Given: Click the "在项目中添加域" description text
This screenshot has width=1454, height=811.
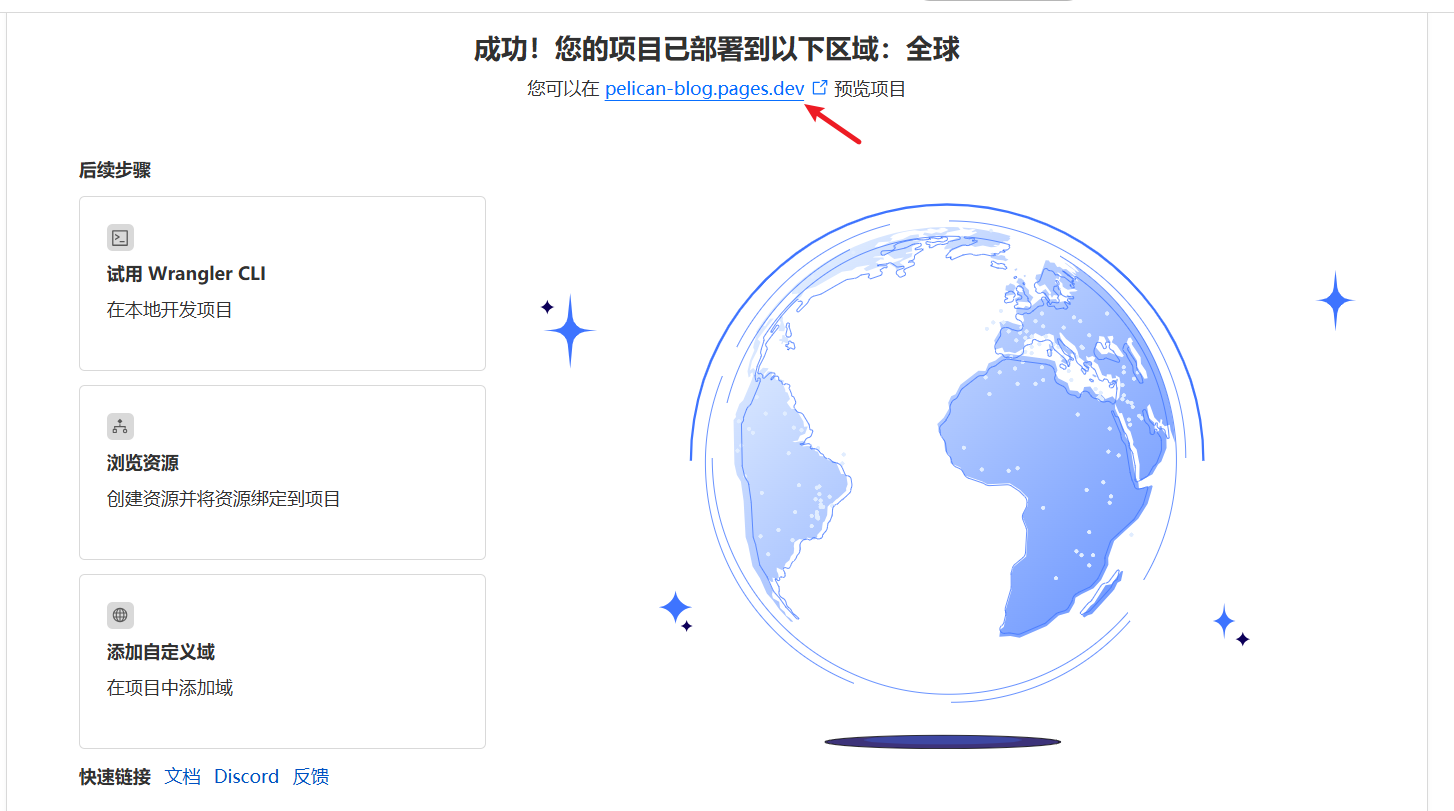Looking at the screenshot, I should 170,688.
